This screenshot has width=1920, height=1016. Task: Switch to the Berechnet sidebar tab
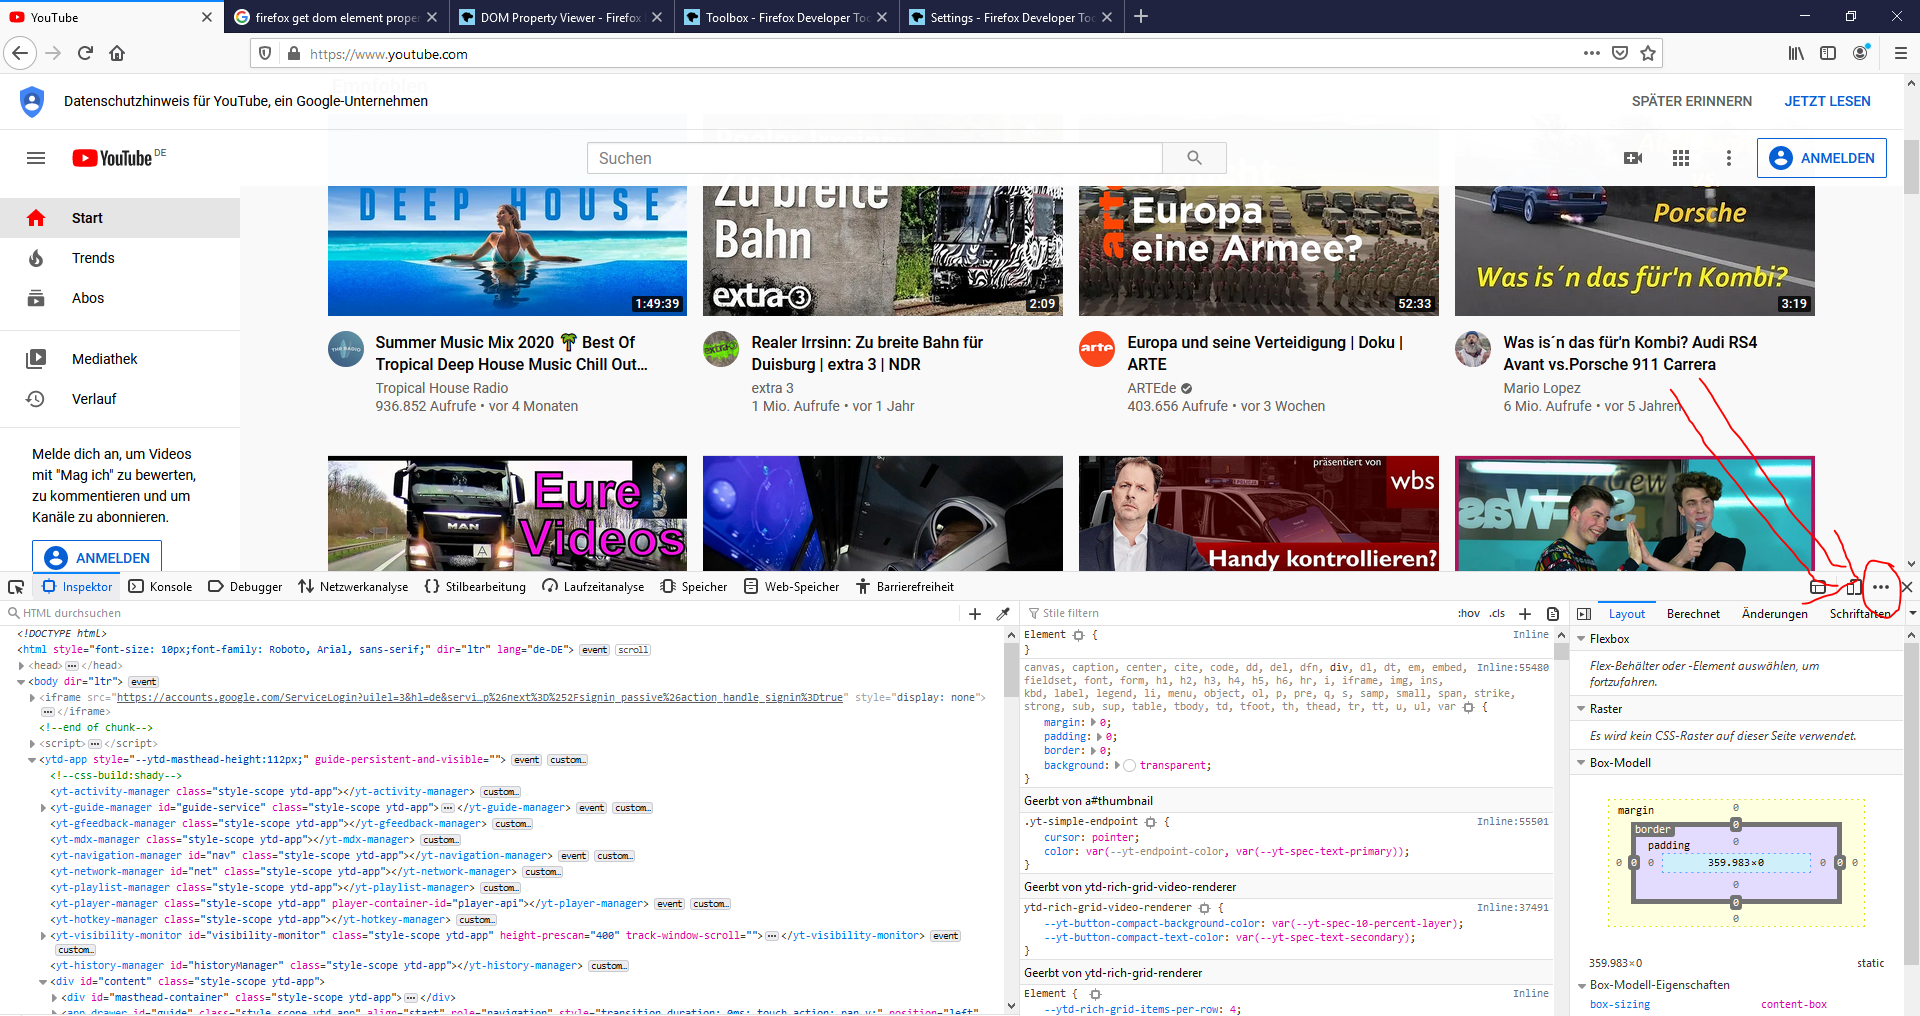coord(1693,614)
